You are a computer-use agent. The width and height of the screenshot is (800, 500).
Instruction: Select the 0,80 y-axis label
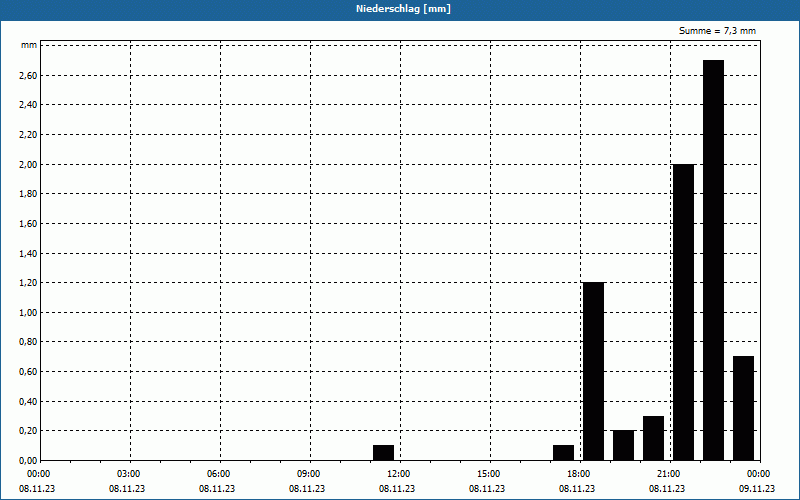[28, 342]
